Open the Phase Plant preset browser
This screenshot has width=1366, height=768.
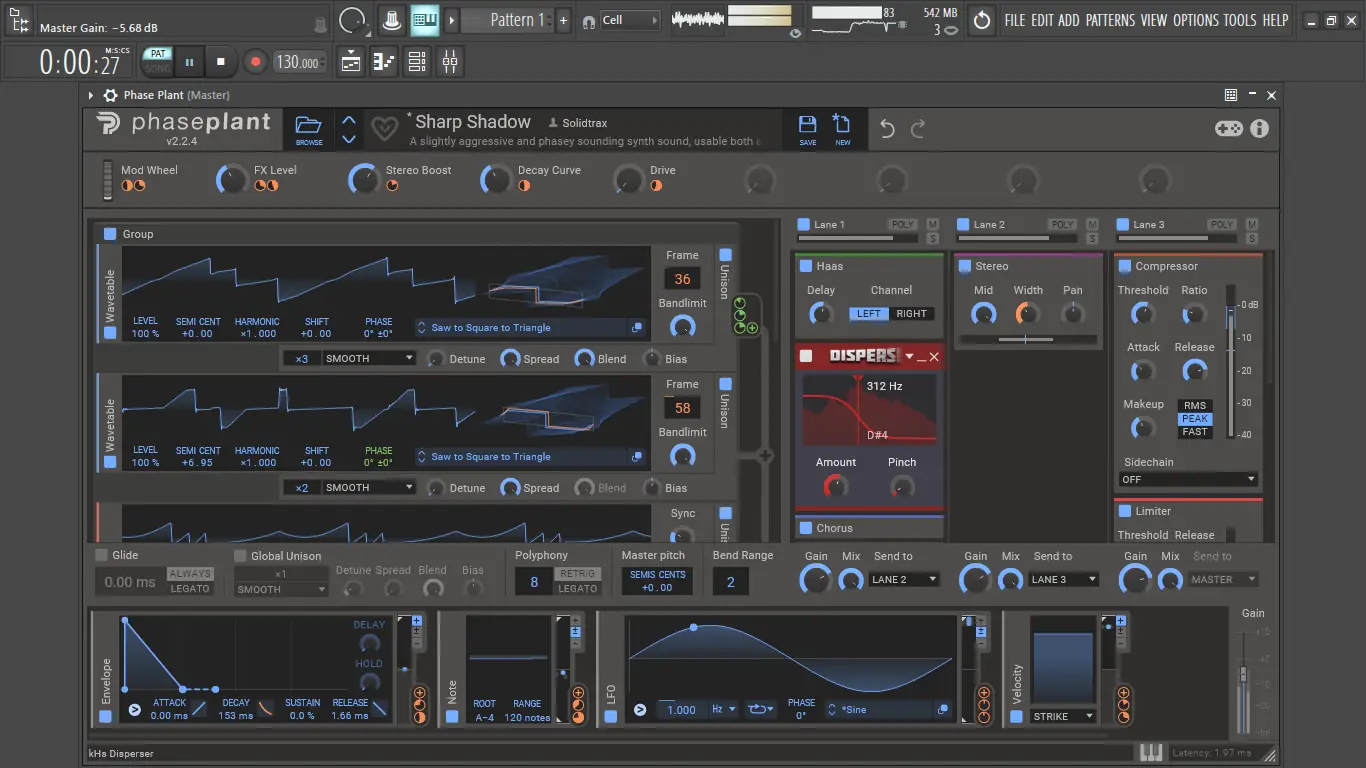[309, 129]
